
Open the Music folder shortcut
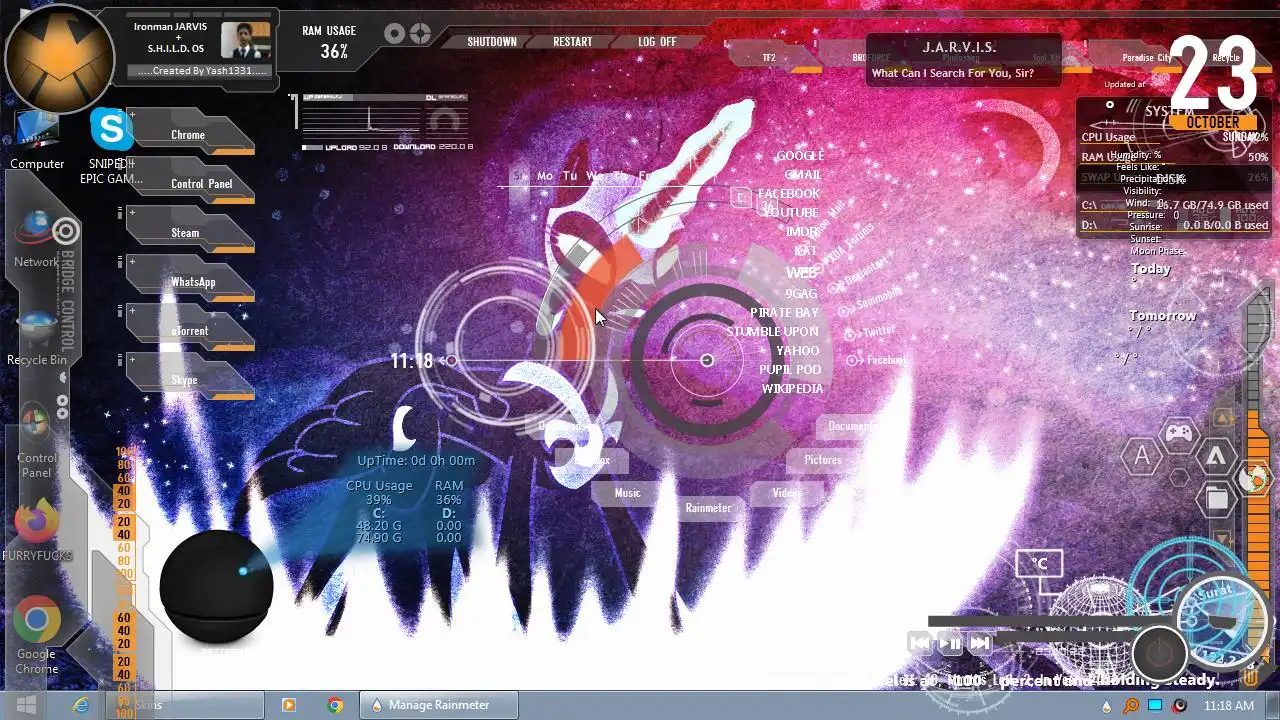tap(628, 493)
